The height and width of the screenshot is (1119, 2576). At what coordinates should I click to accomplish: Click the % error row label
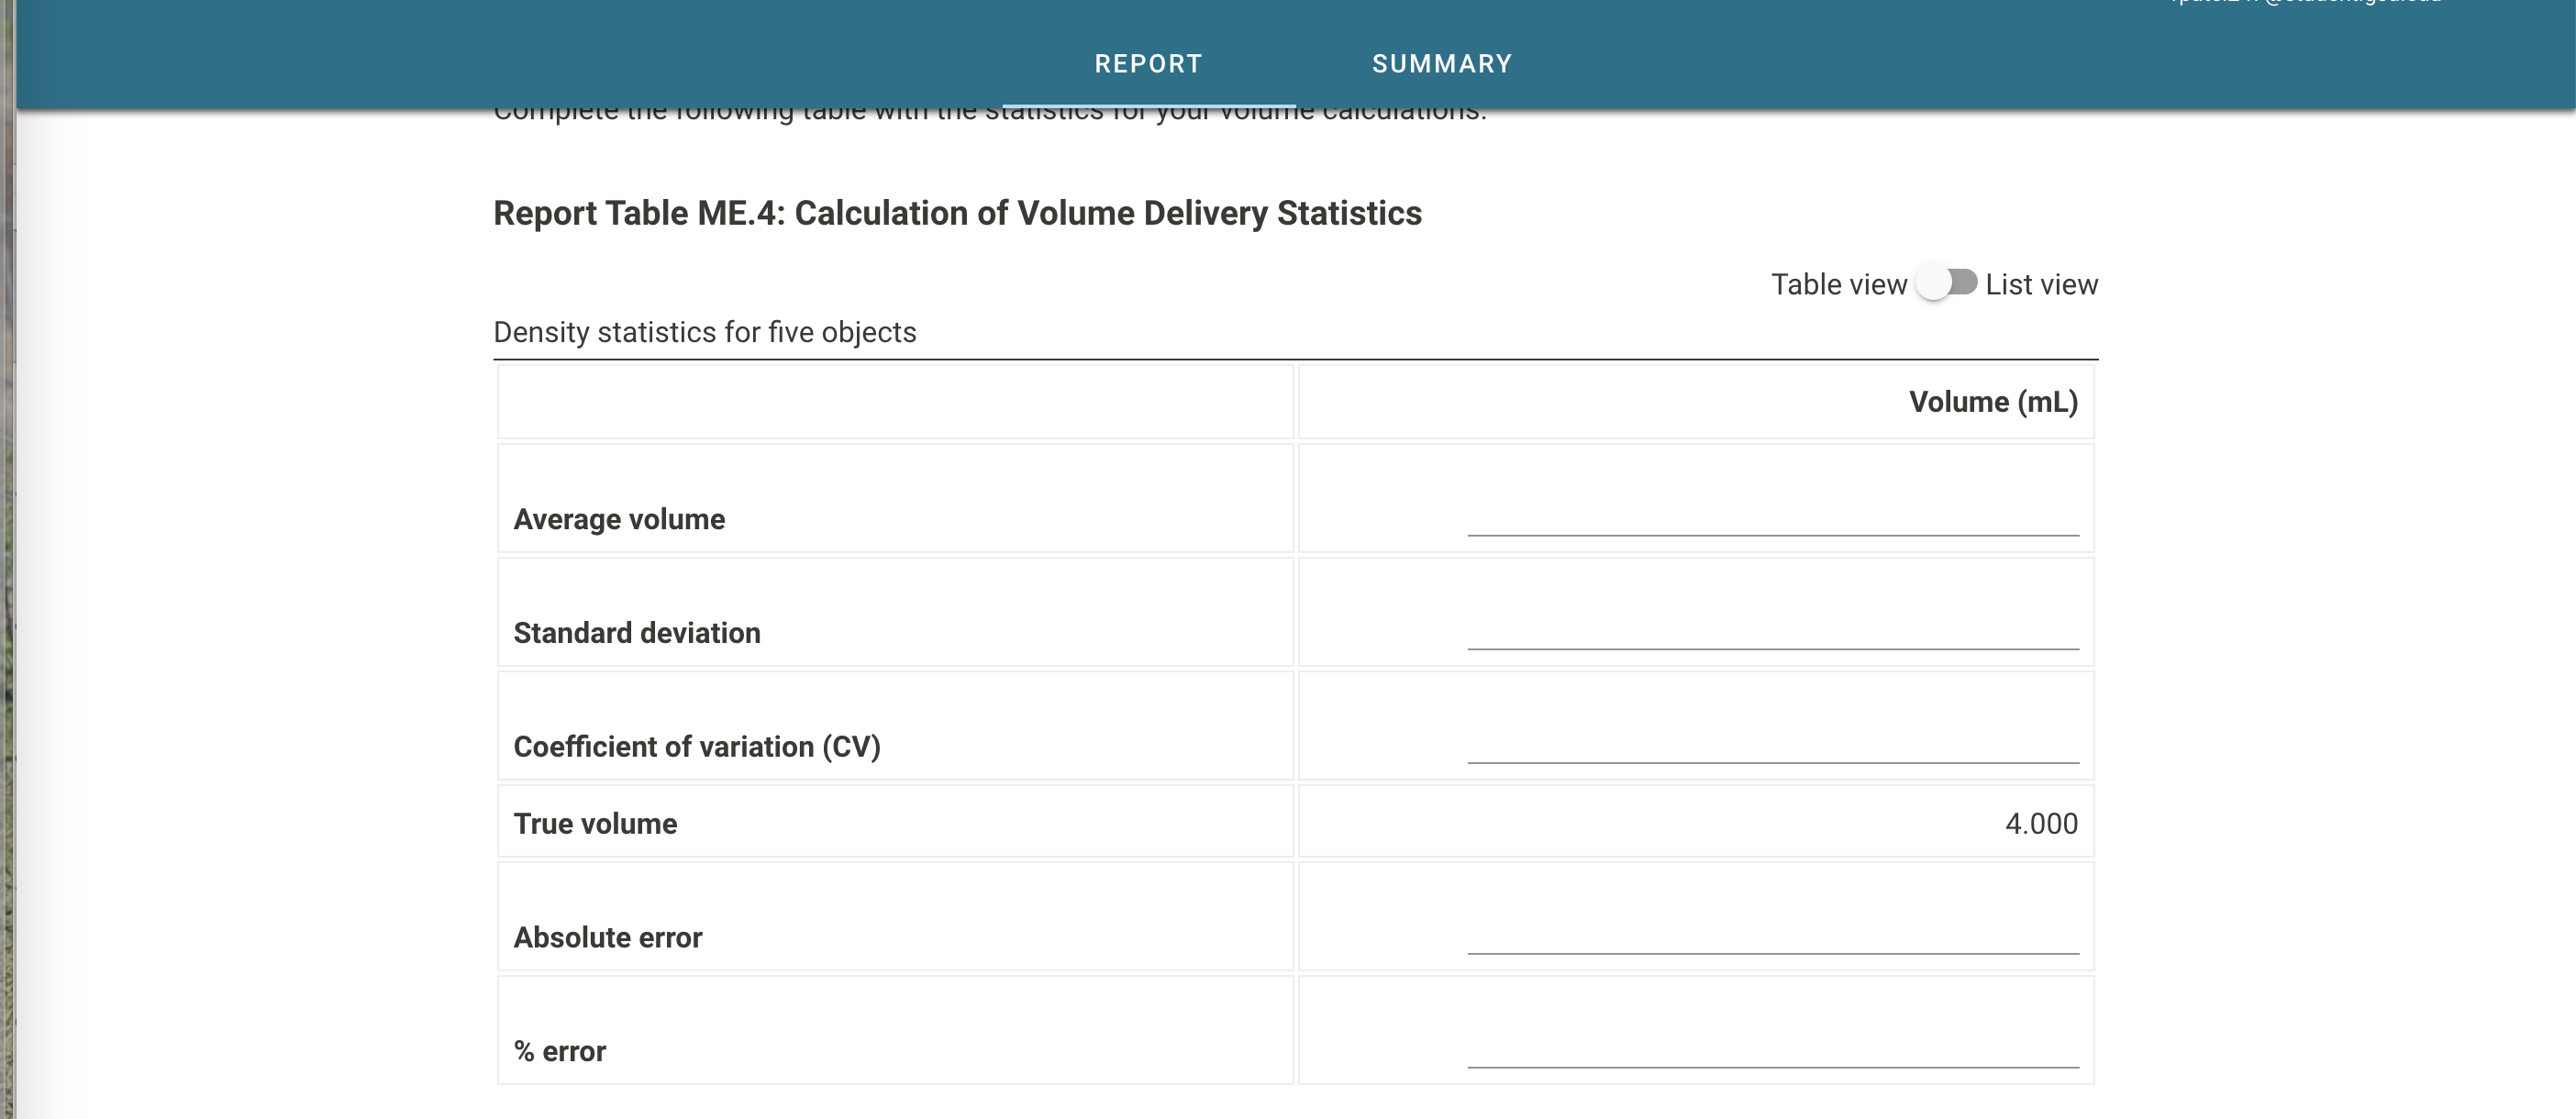(x=560, y=1051)
